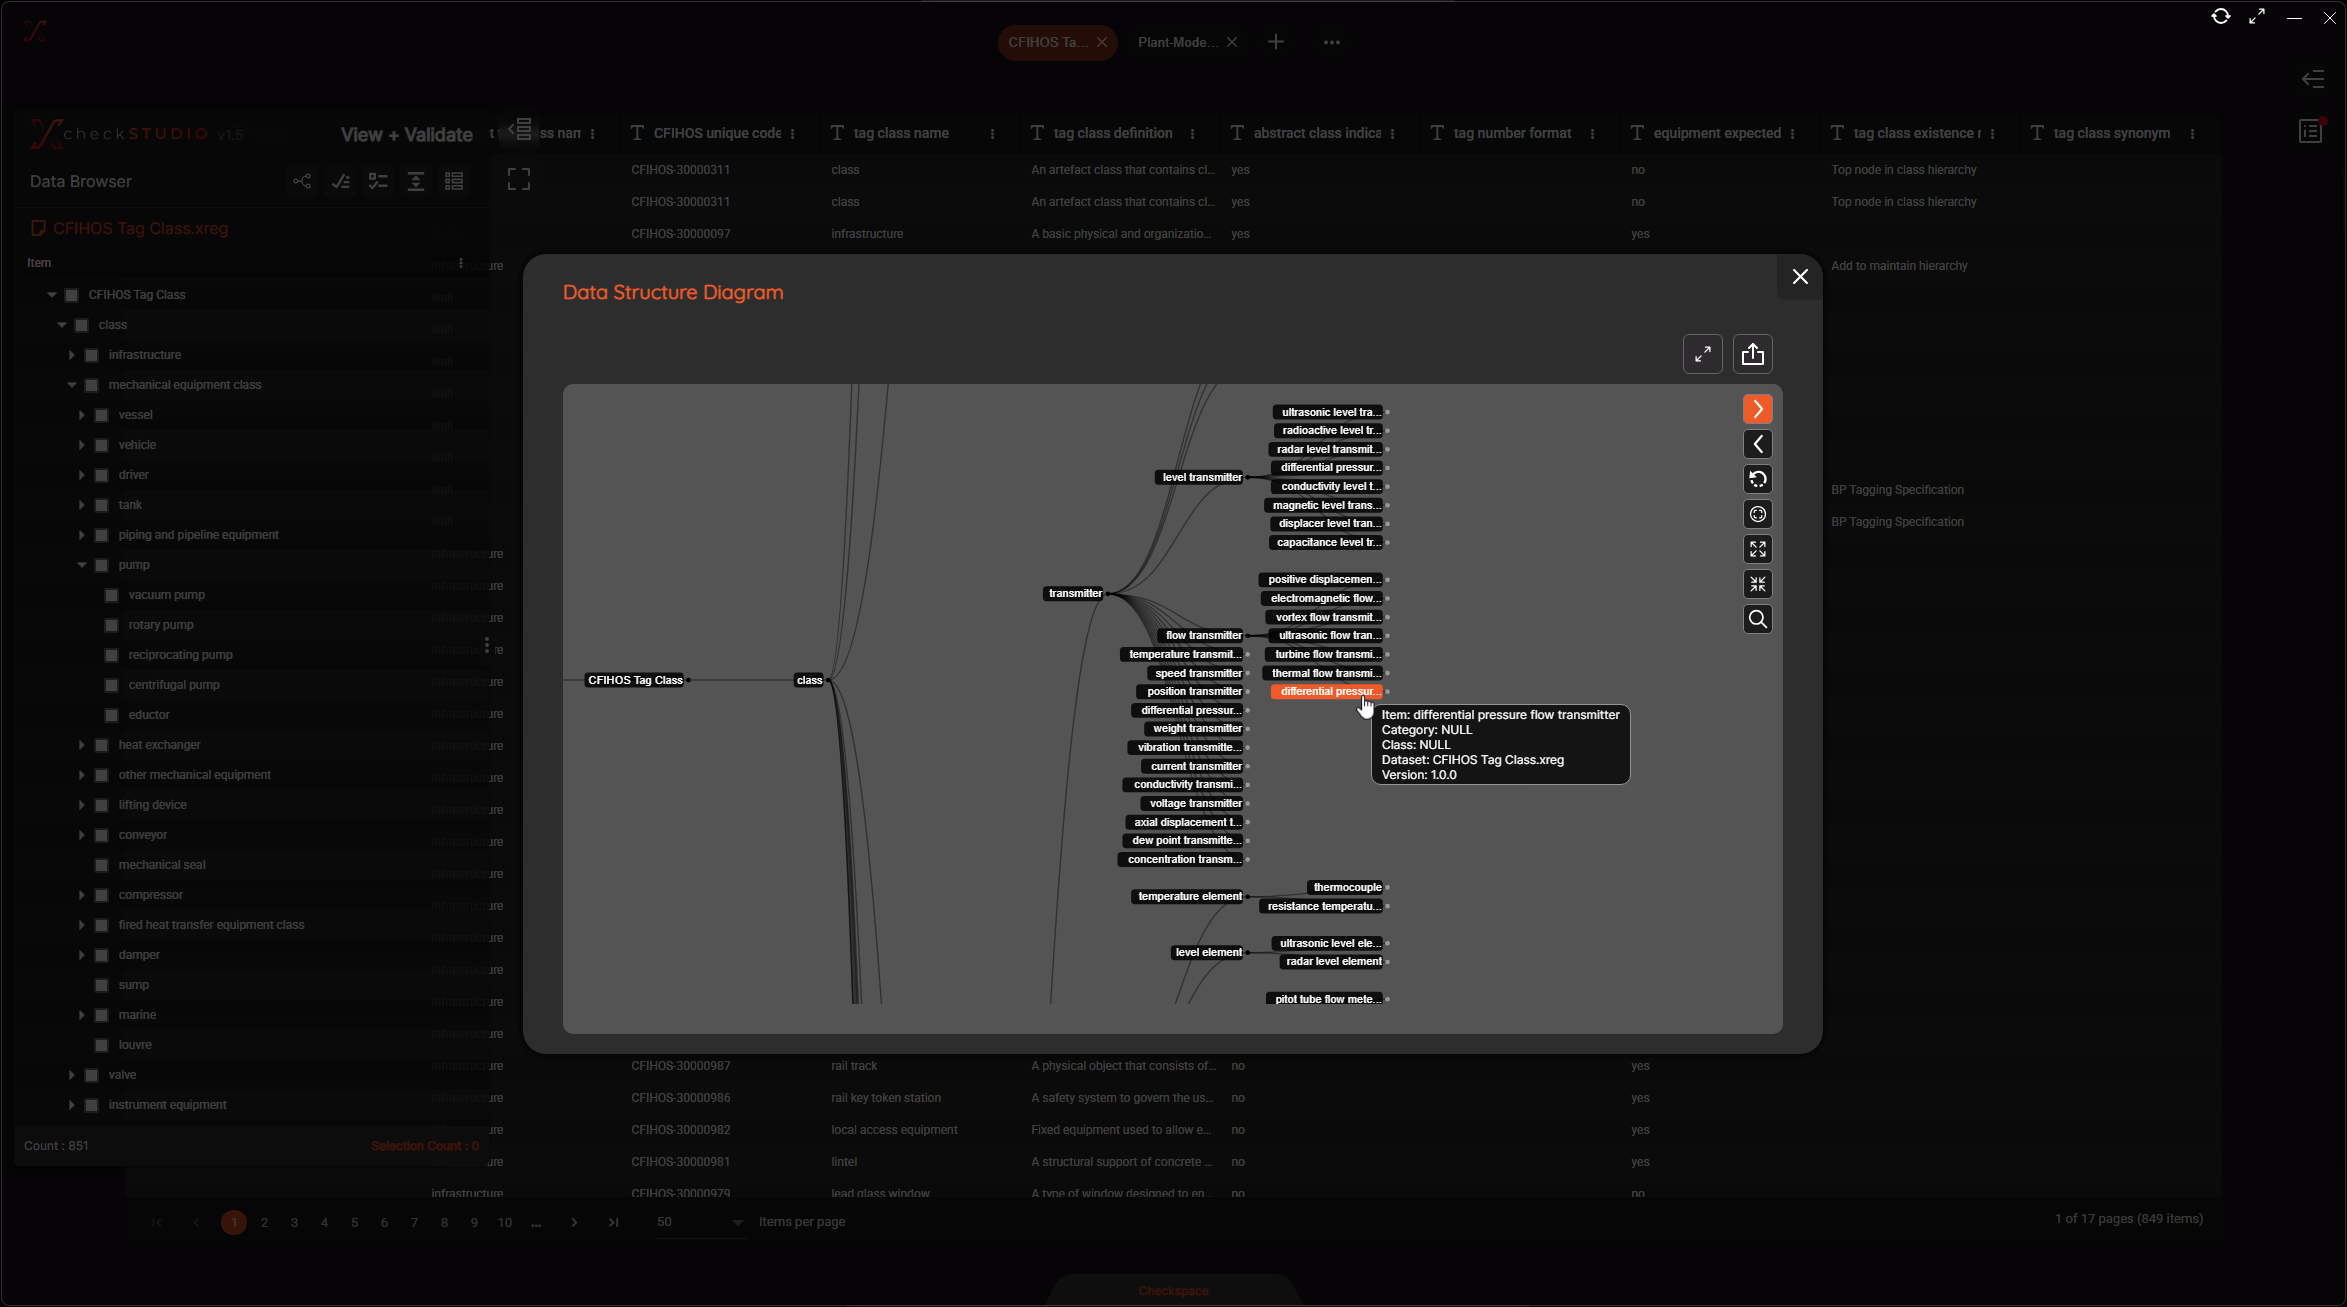Viewport: 2347px width, 1307px height.
Task: Go to page 10 of results
Action: pyautogui.click(x=505, y=1222)
